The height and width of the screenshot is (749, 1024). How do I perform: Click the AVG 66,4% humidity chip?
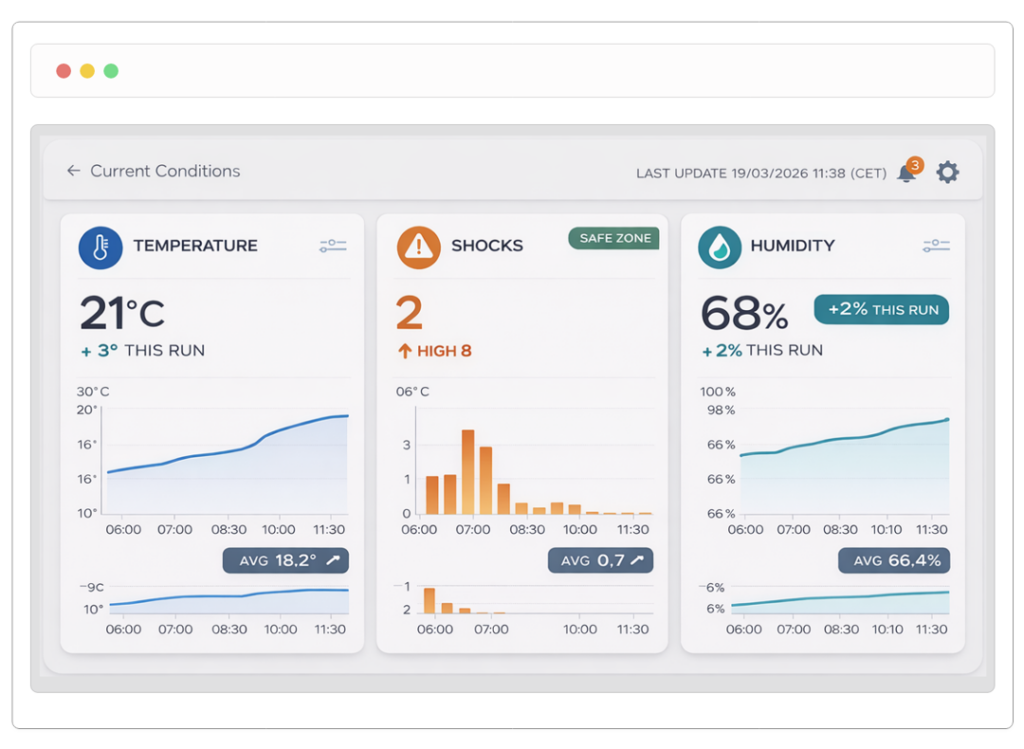point(893,560)
